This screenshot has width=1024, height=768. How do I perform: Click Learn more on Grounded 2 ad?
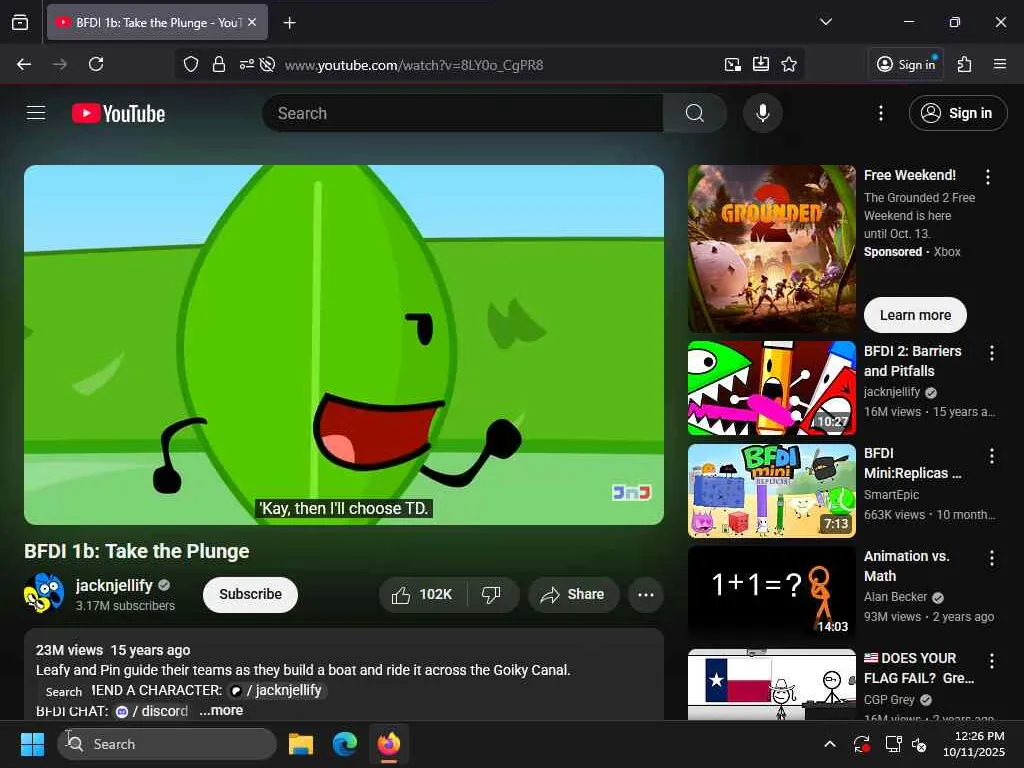coord(915,315)
